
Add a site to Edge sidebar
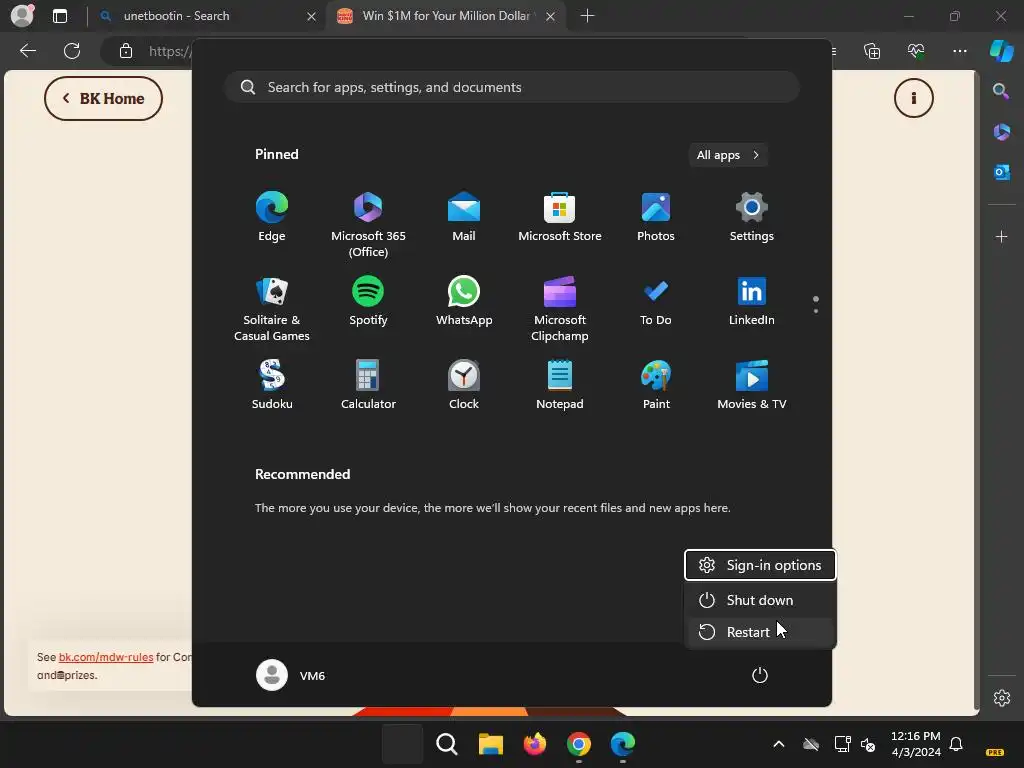coord(1001,236)
